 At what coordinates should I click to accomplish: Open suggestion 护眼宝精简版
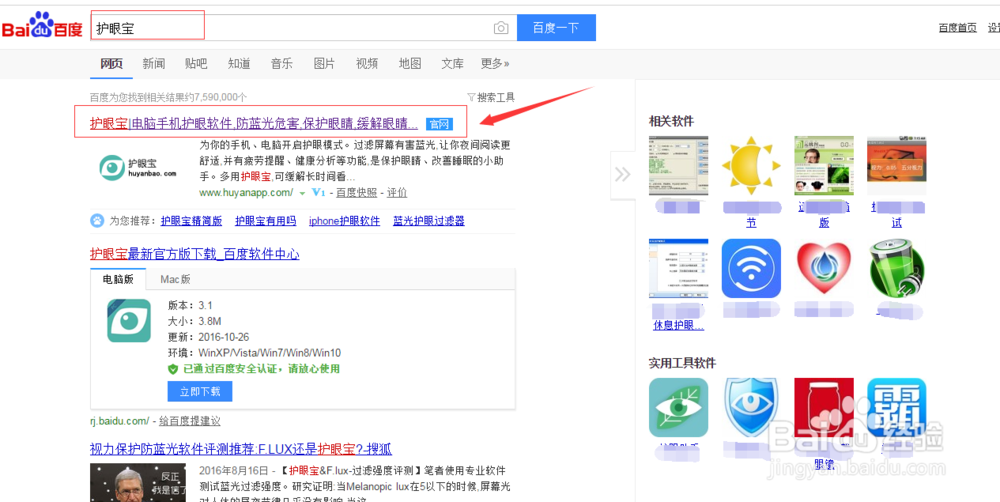[x=191, y=221]
